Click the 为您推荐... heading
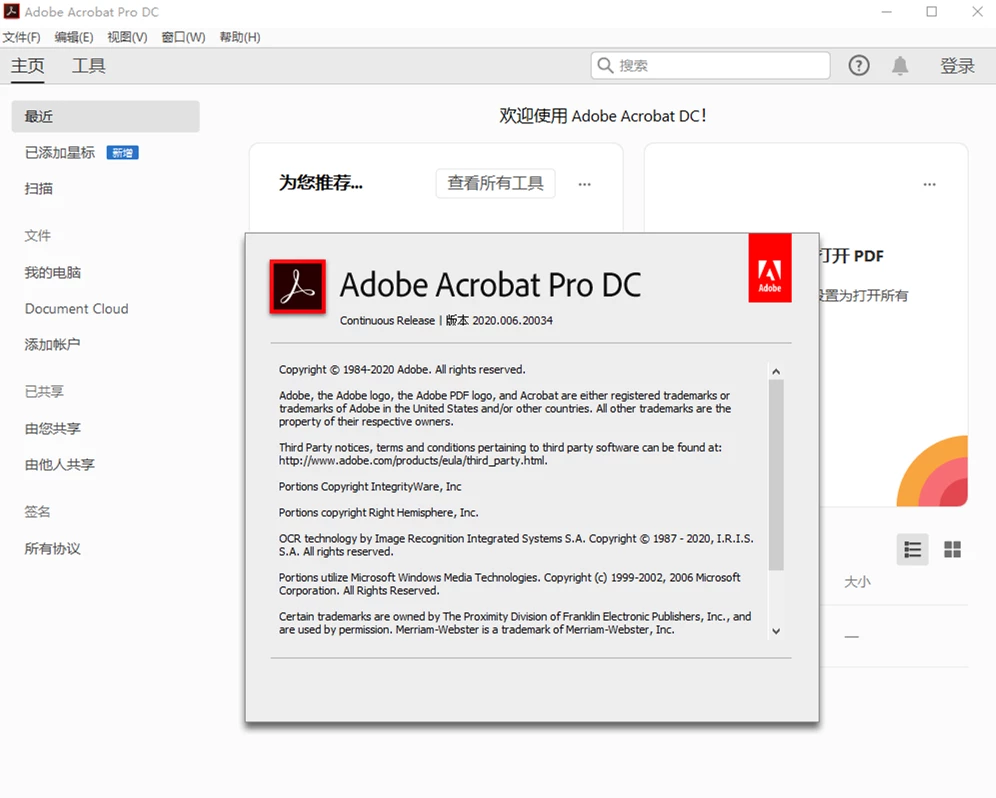 point(321,183)
